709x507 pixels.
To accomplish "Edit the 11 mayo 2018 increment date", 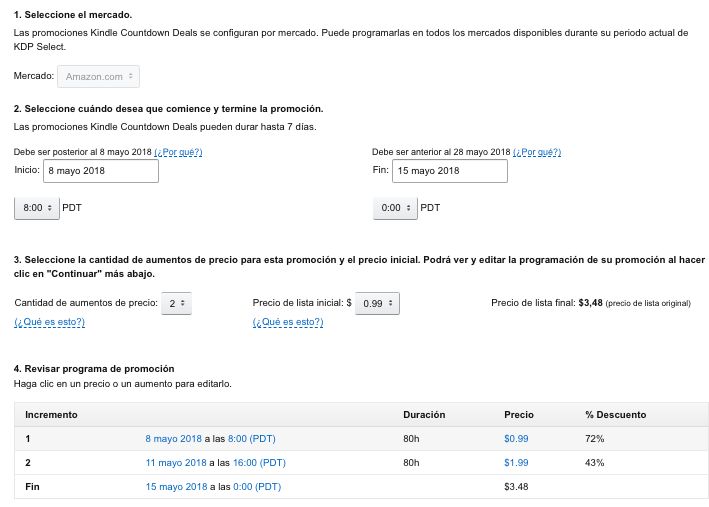I will (x=177, y=463).
